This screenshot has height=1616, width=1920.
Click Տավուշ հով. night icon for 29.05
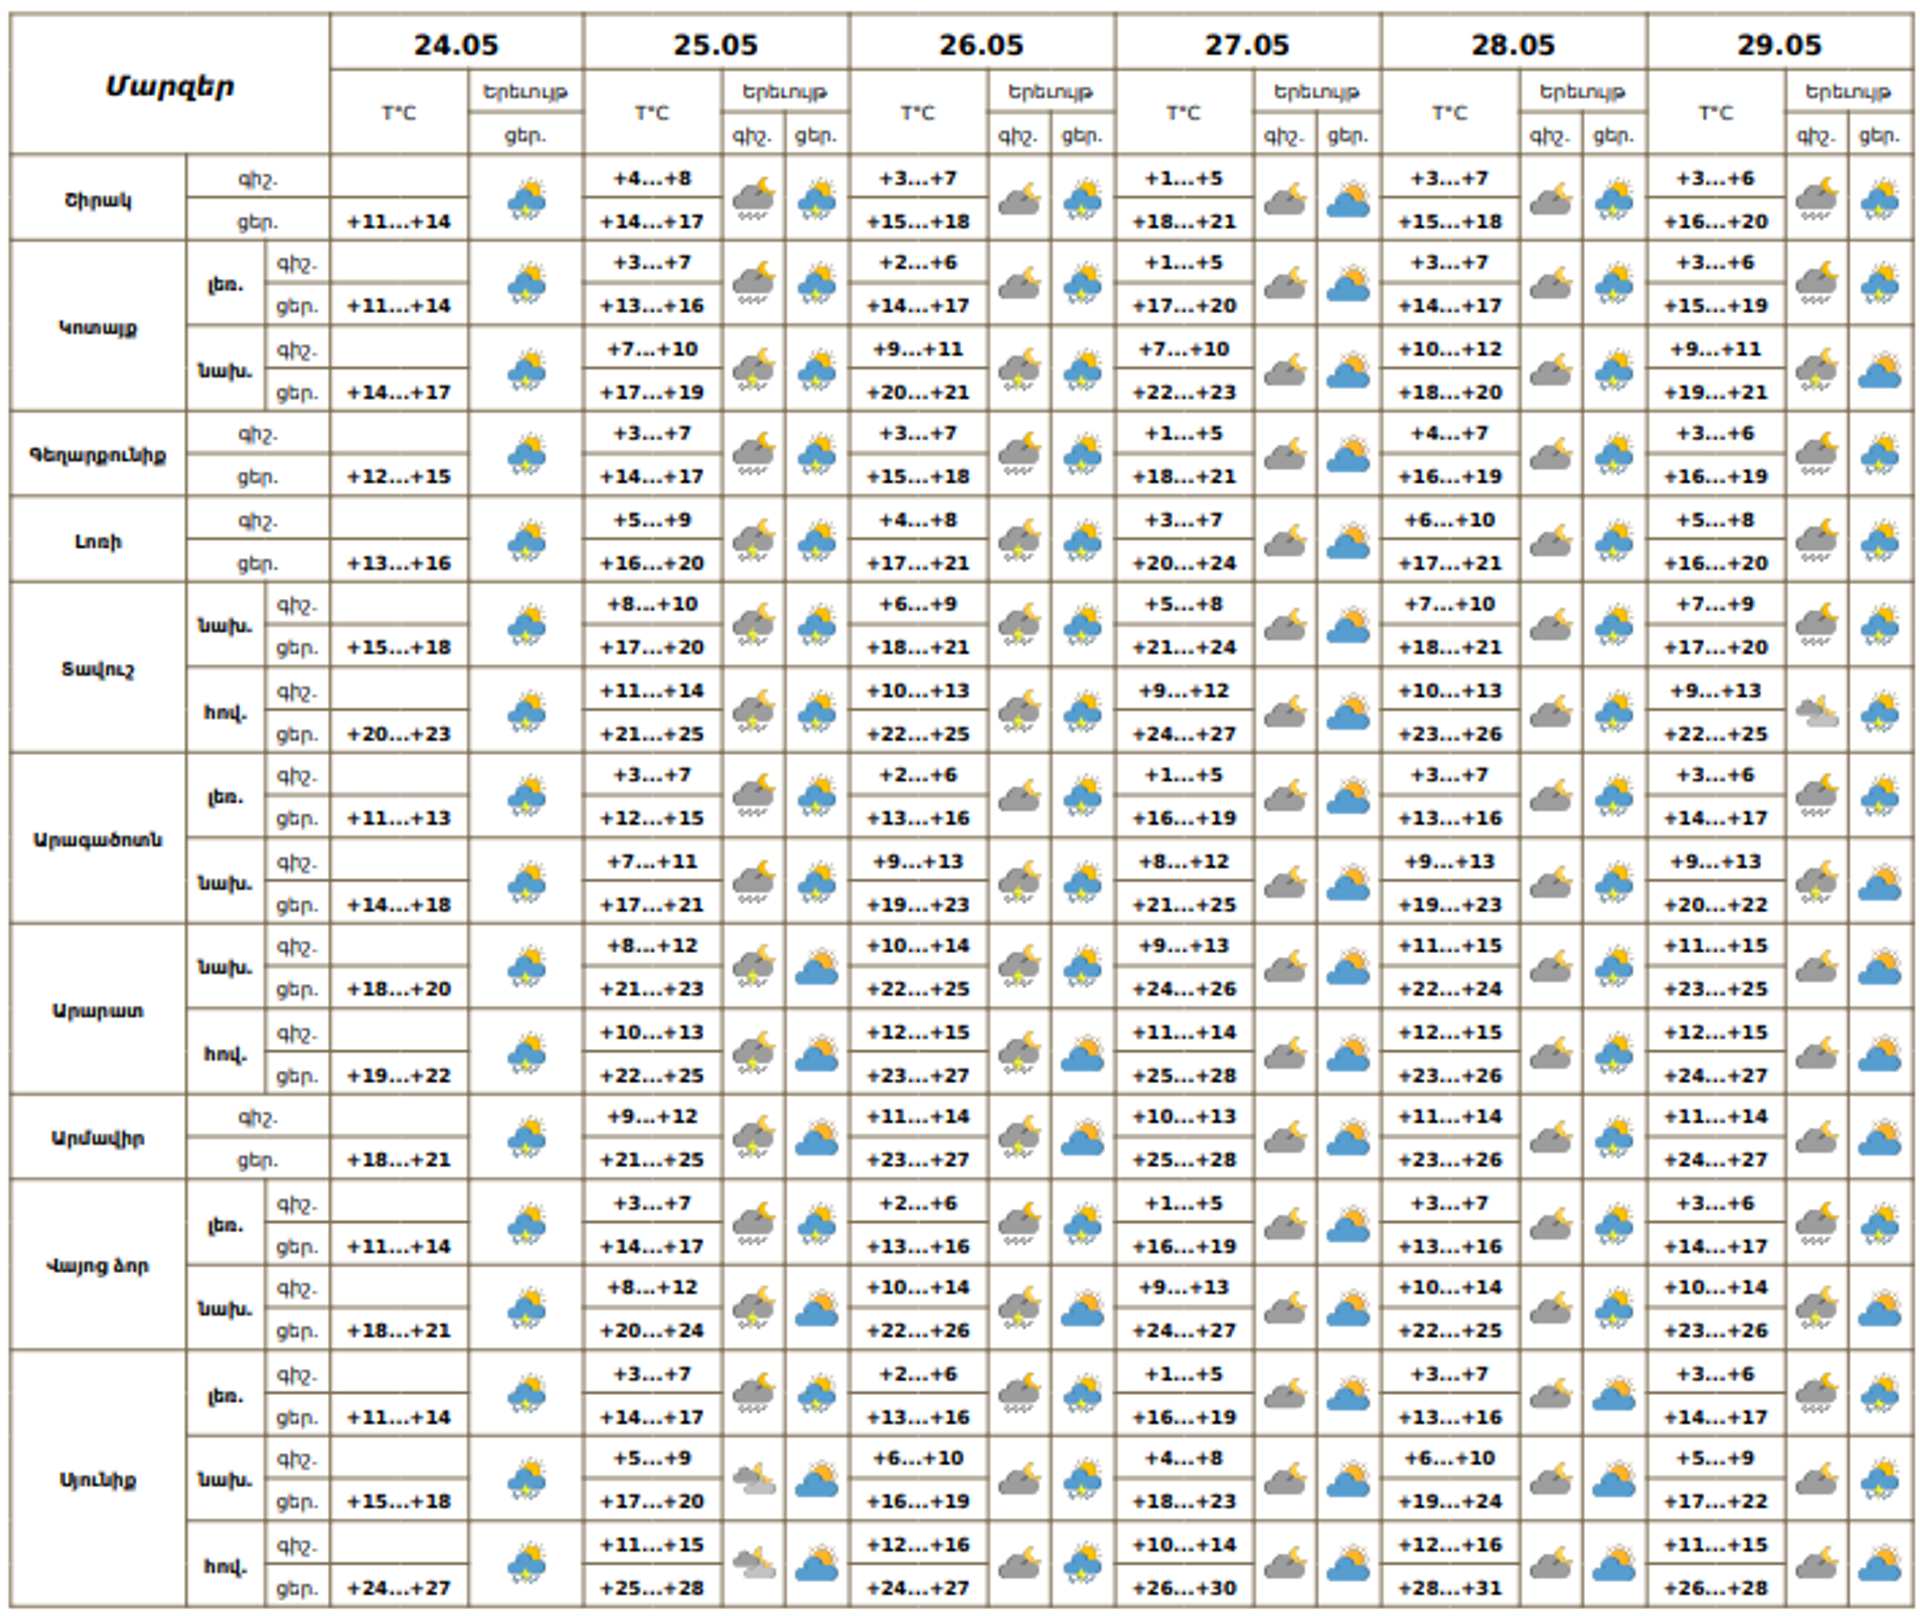(x=1816, y=712)
